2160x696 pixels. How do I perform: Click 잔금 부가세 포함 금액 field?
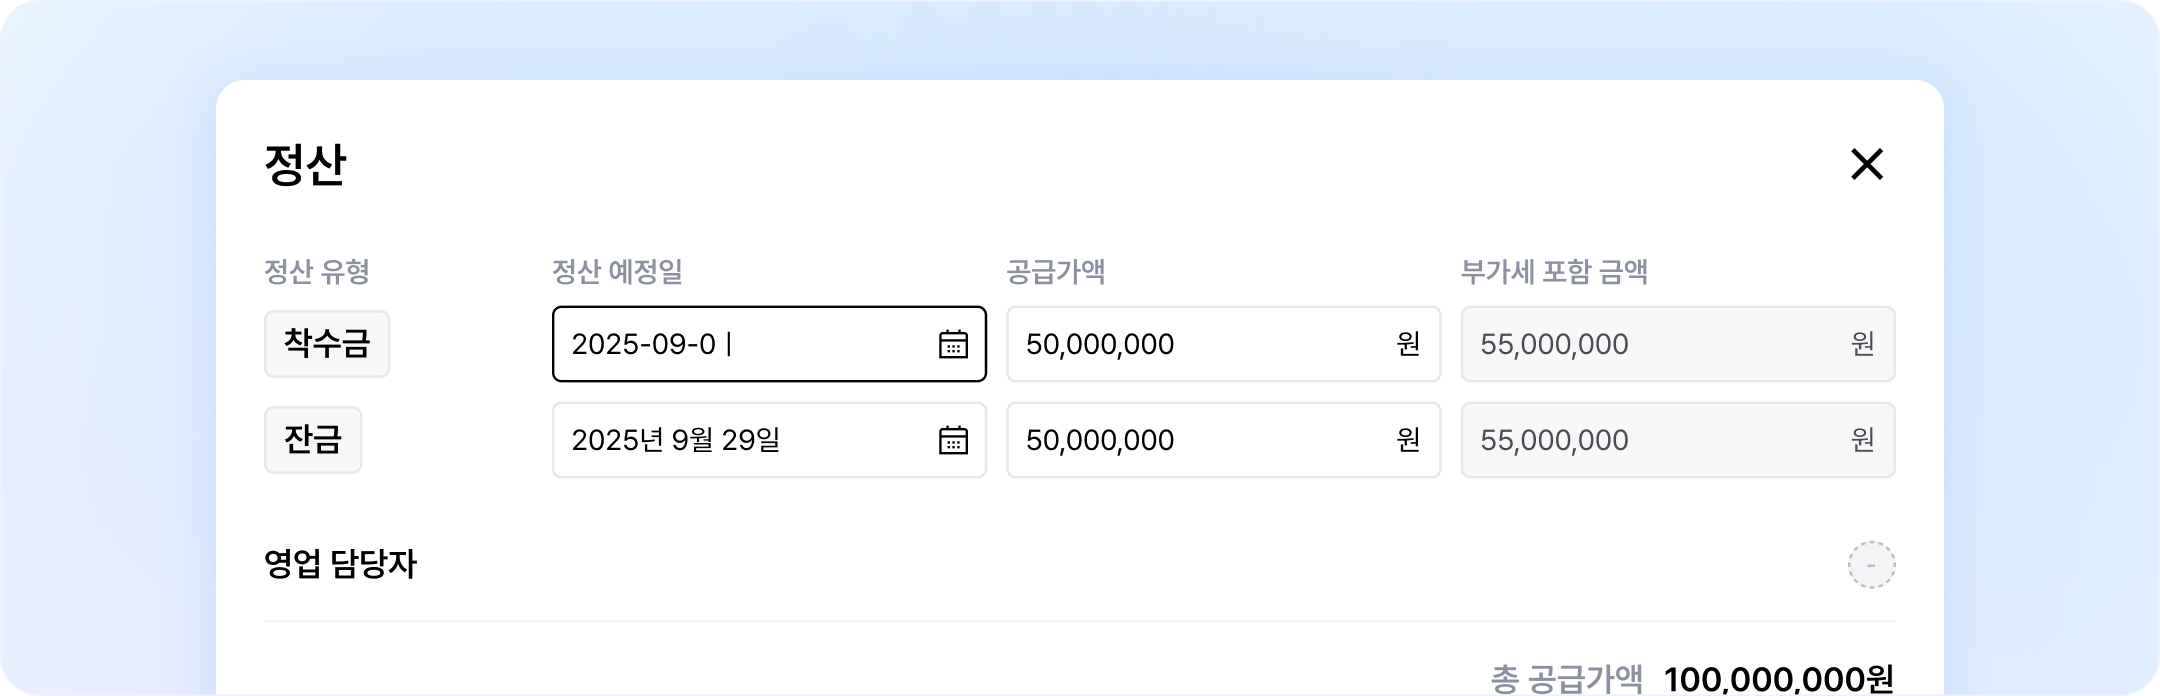tap(1660, 440)
